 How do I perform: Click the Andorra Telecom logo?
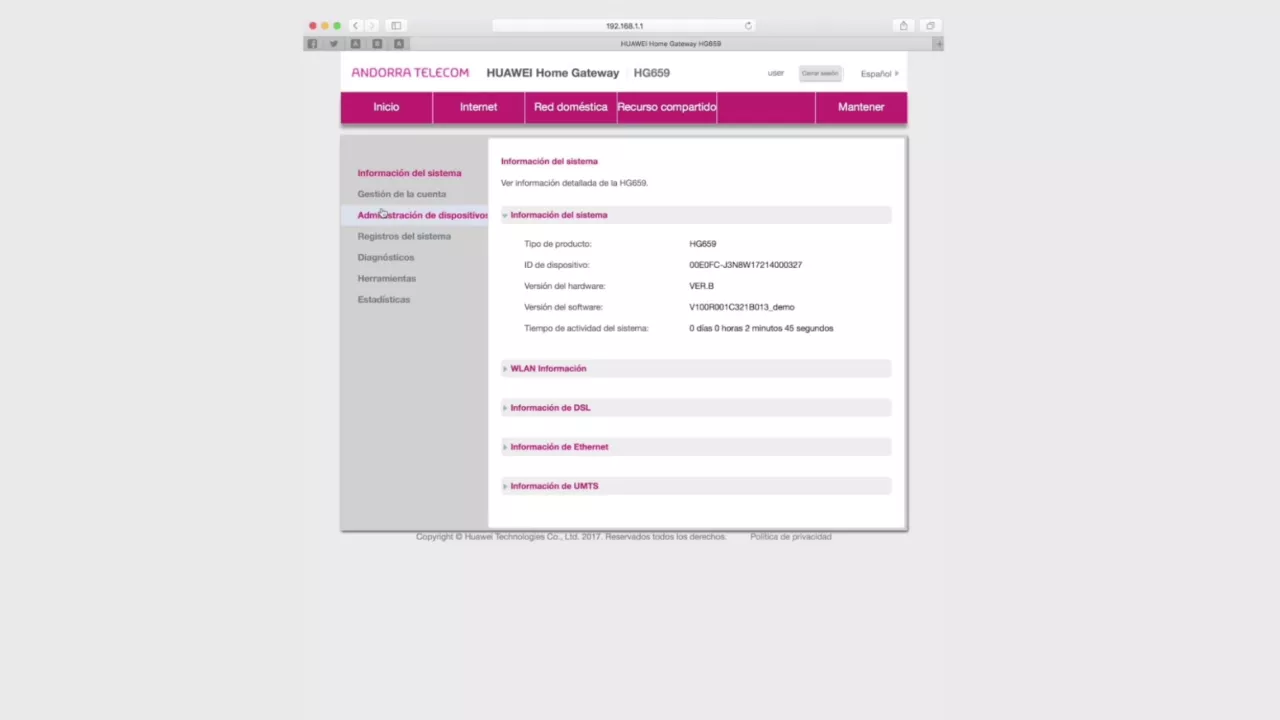point(410,73)
